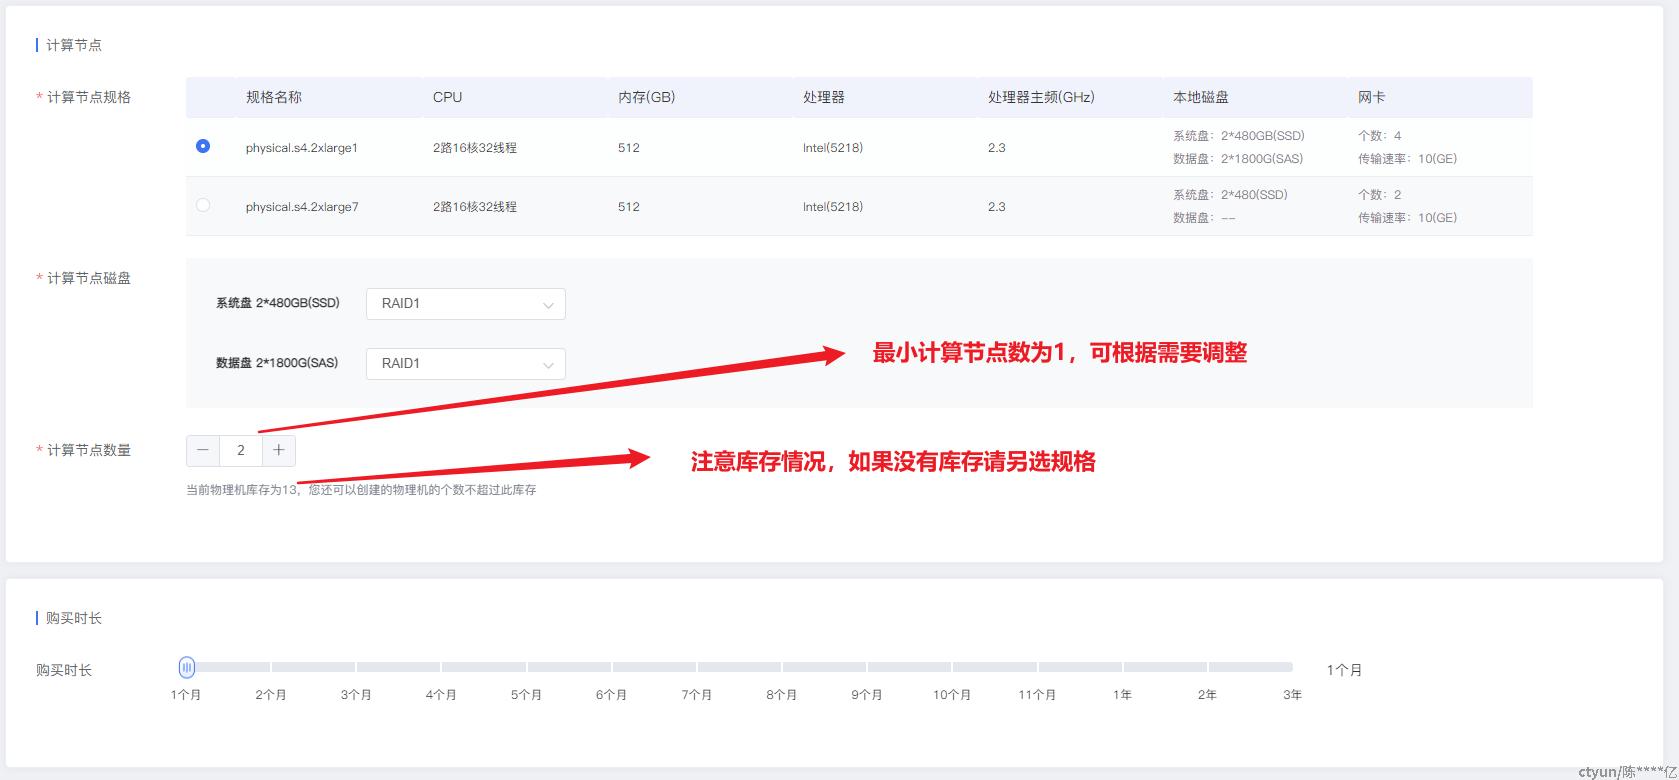Set purchase duration to 3年
The width and height of the screenshot is (1679, 780).
point(1292,667)
